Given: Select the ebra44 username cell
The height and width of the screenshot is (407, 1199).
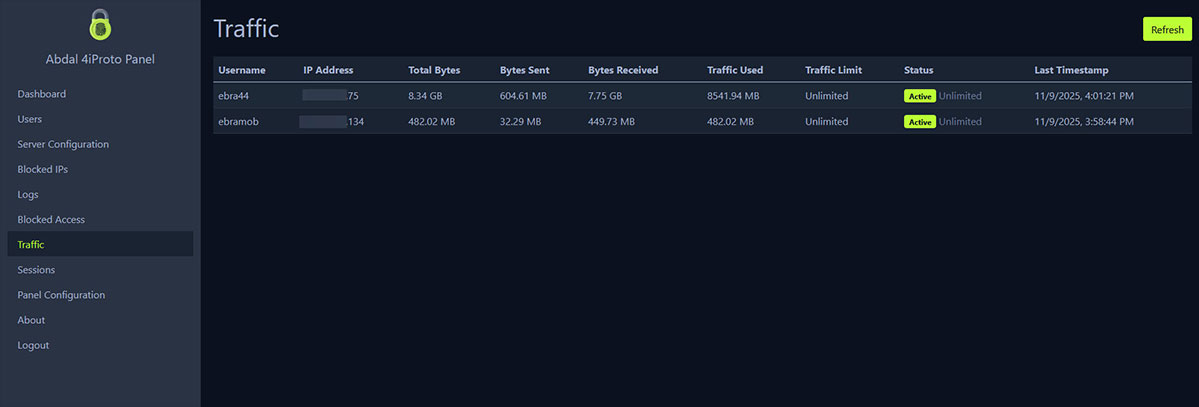Looking at the screenshot, I should coord(235,96).
